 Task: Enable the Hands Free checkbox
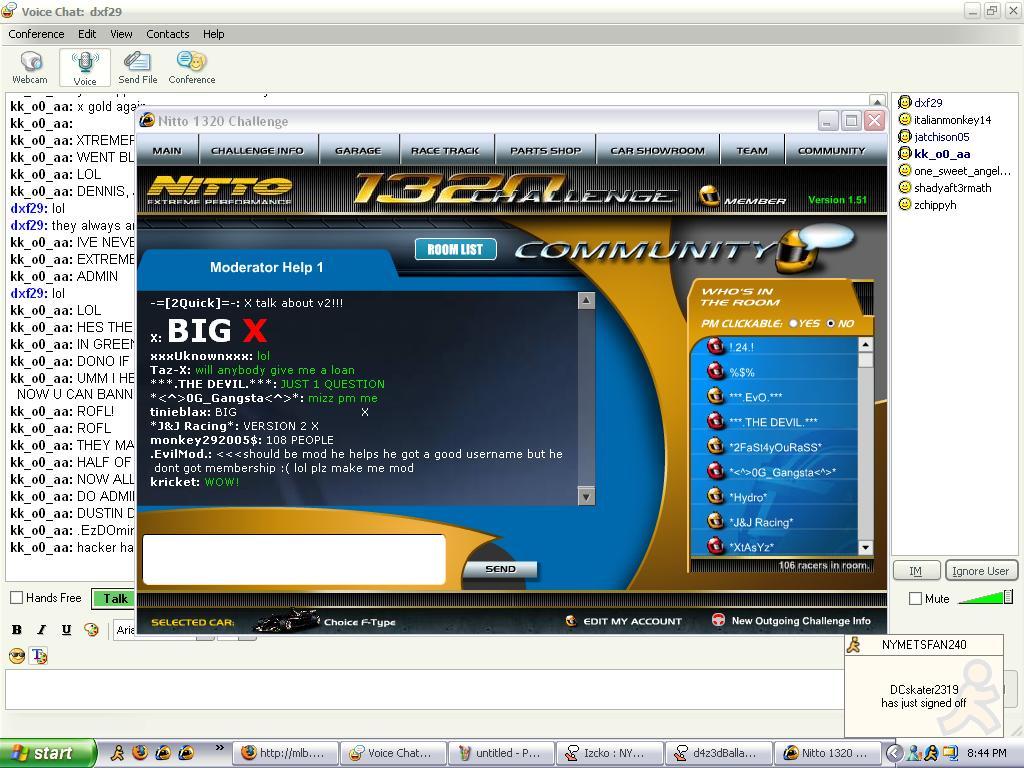tap(17, 597)
